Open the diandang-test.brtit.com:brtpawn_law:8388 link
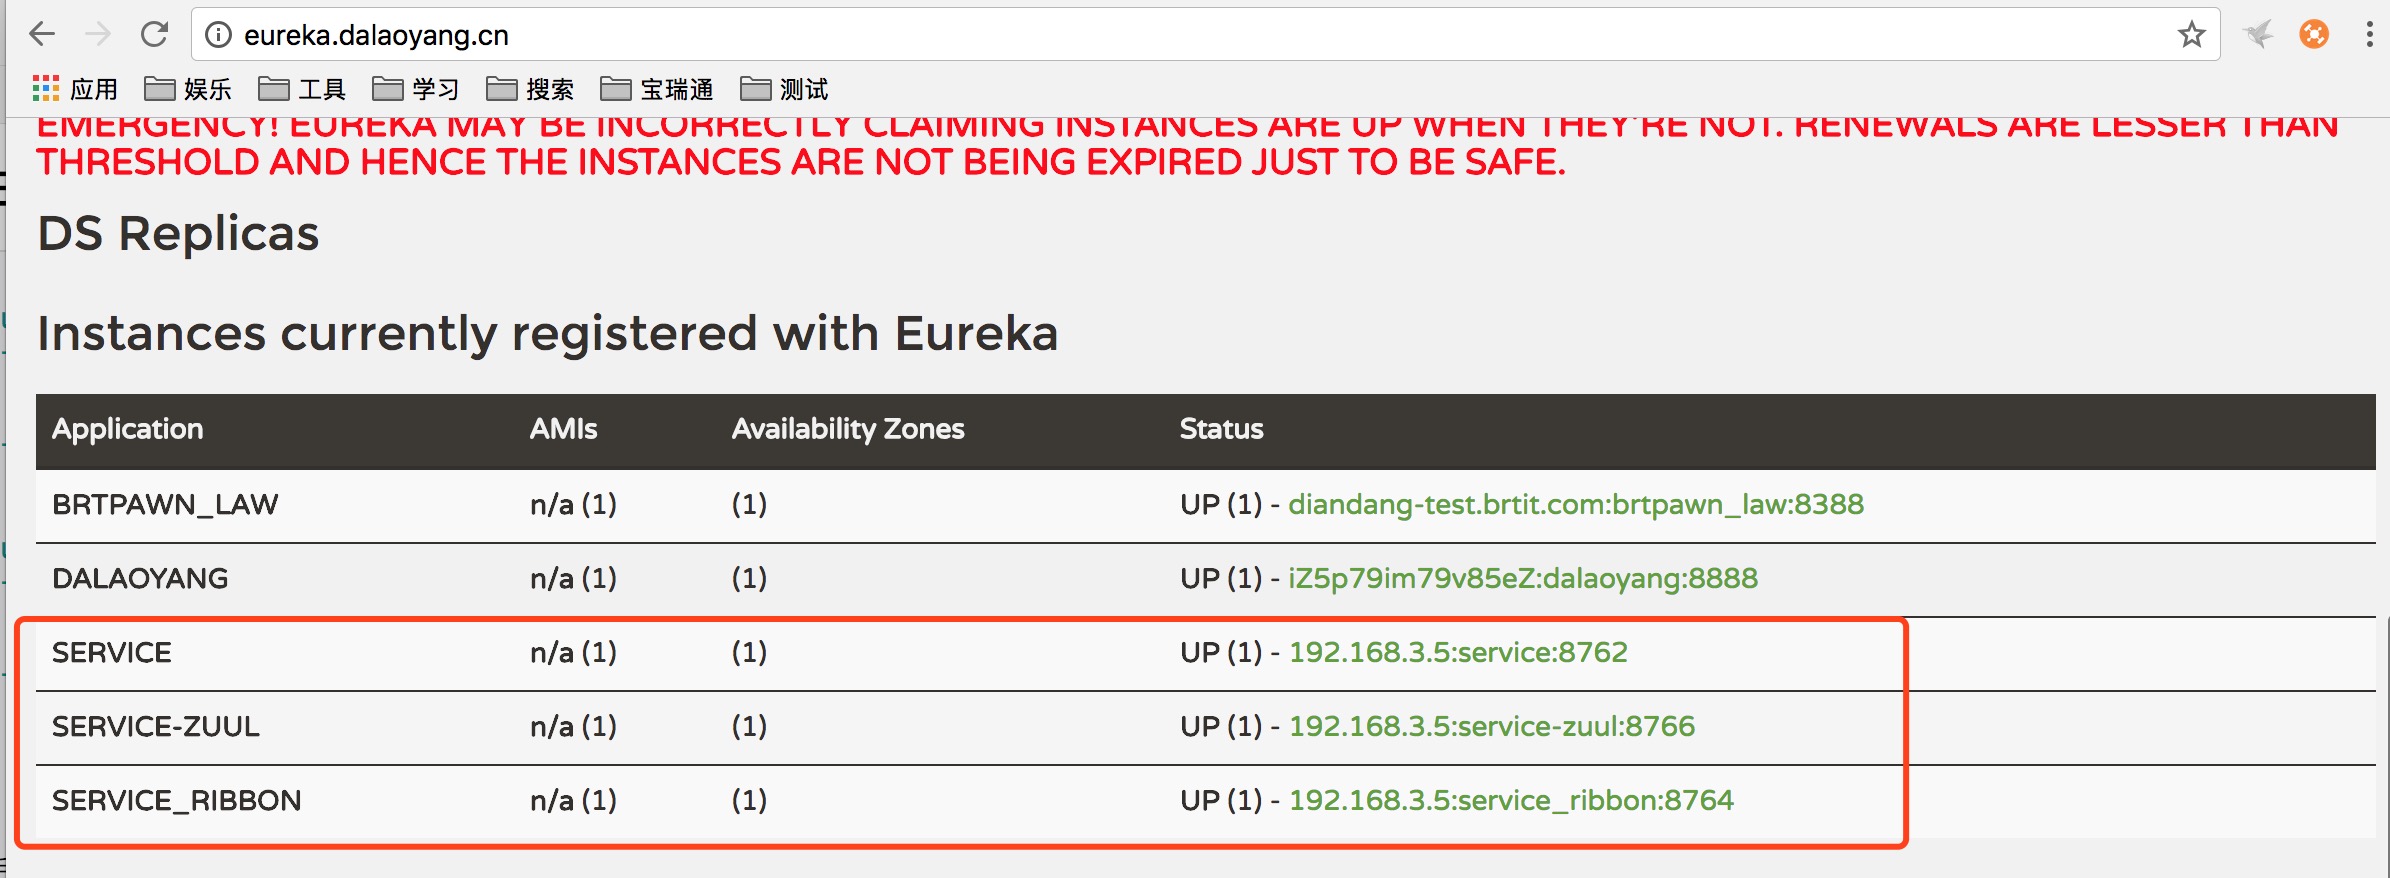Viewport: 2390px width, 878px height. pyautogui.click(x=1575, y=504)
